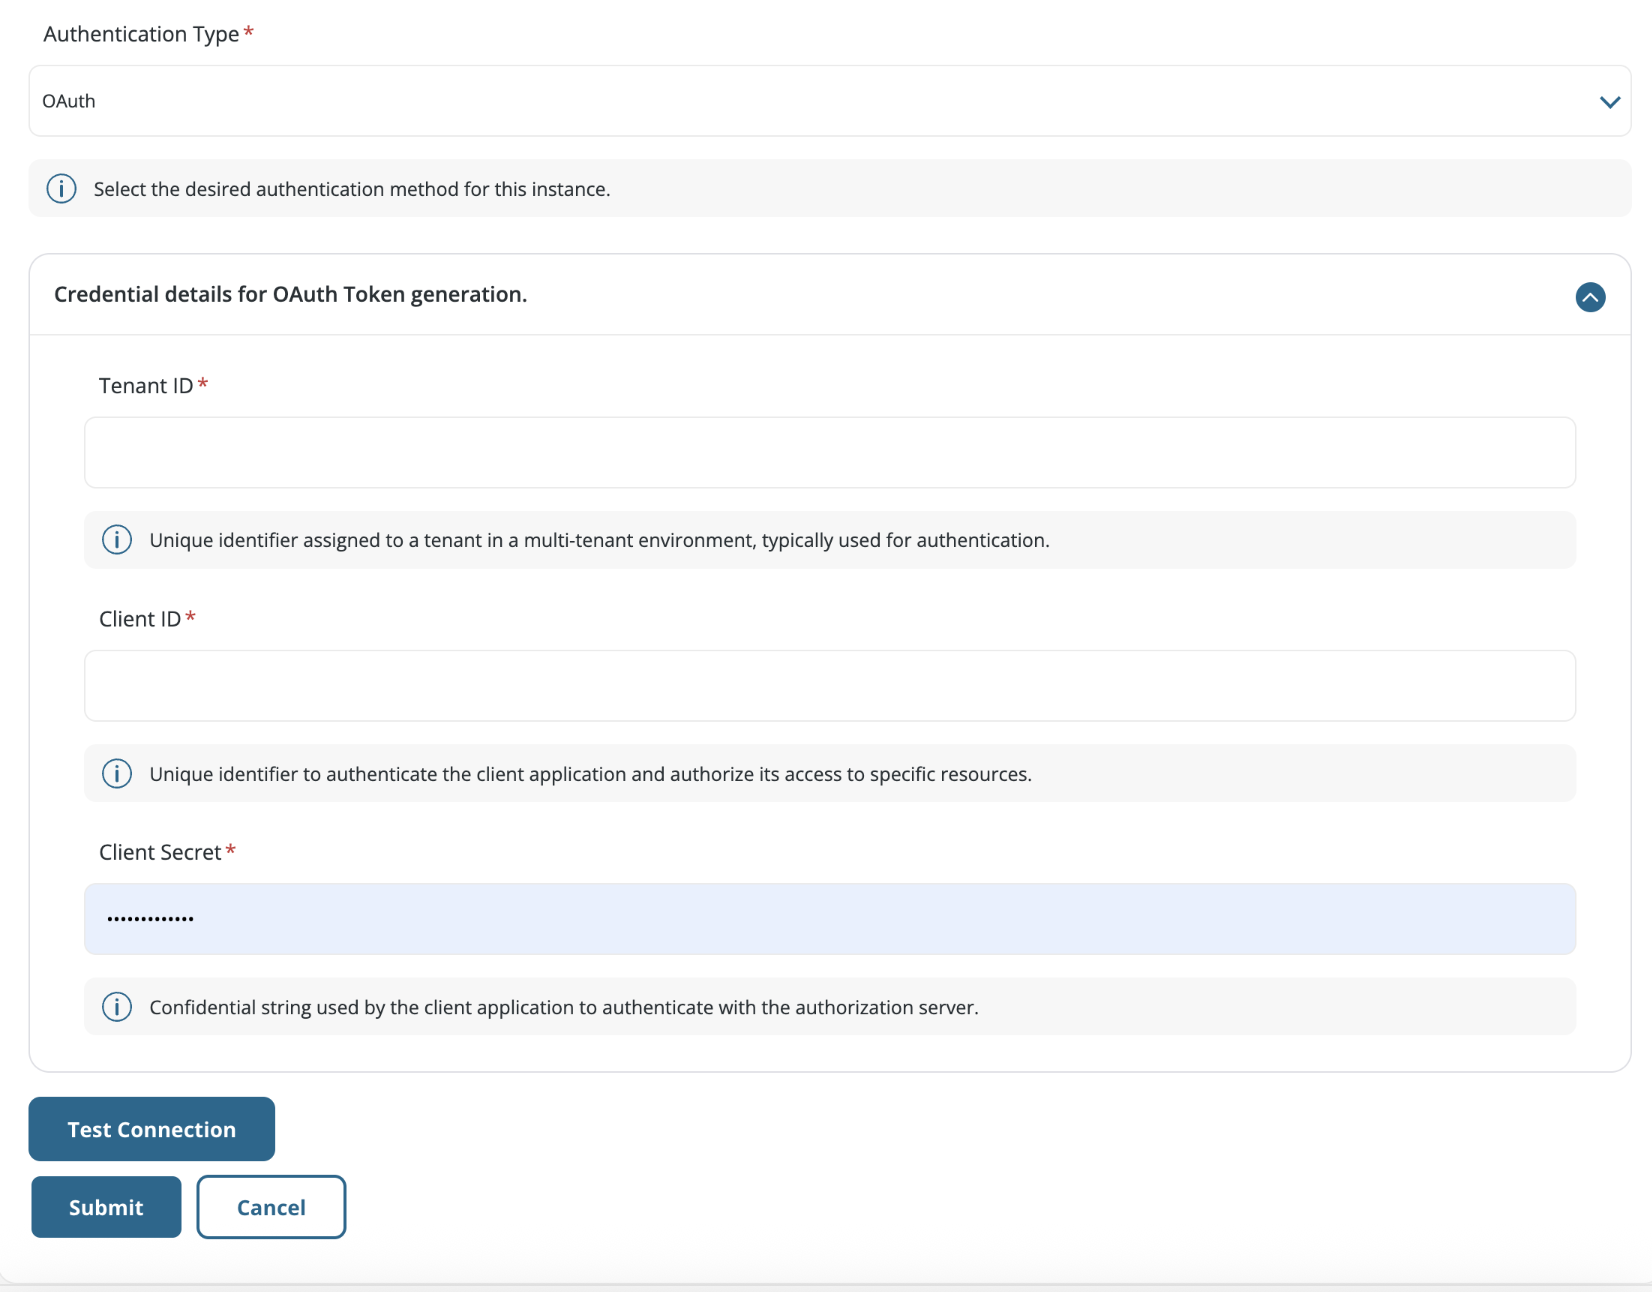Click the info icon beside Client Secret description
1652x1292 pixels.
tap(117, 1007)
